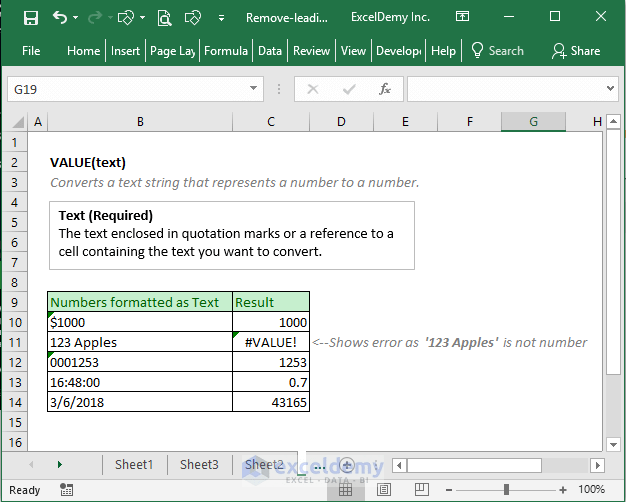Click cell containing 16:48:00
Viewport: 626px width, 502px height.
(140, 382)
